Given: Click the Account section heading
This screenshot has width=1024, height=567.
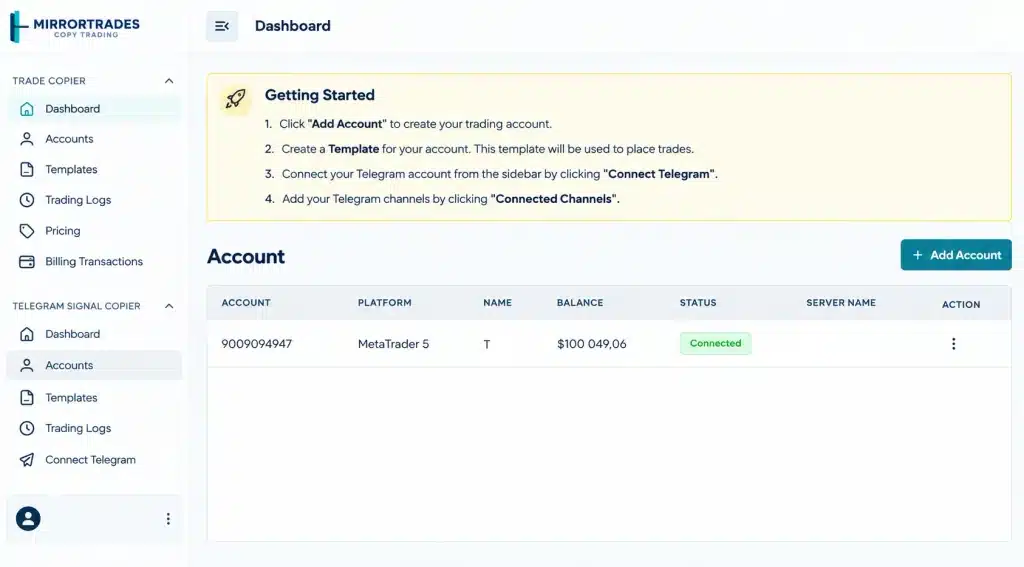Looking at the screenshot, I should point(246,256).
